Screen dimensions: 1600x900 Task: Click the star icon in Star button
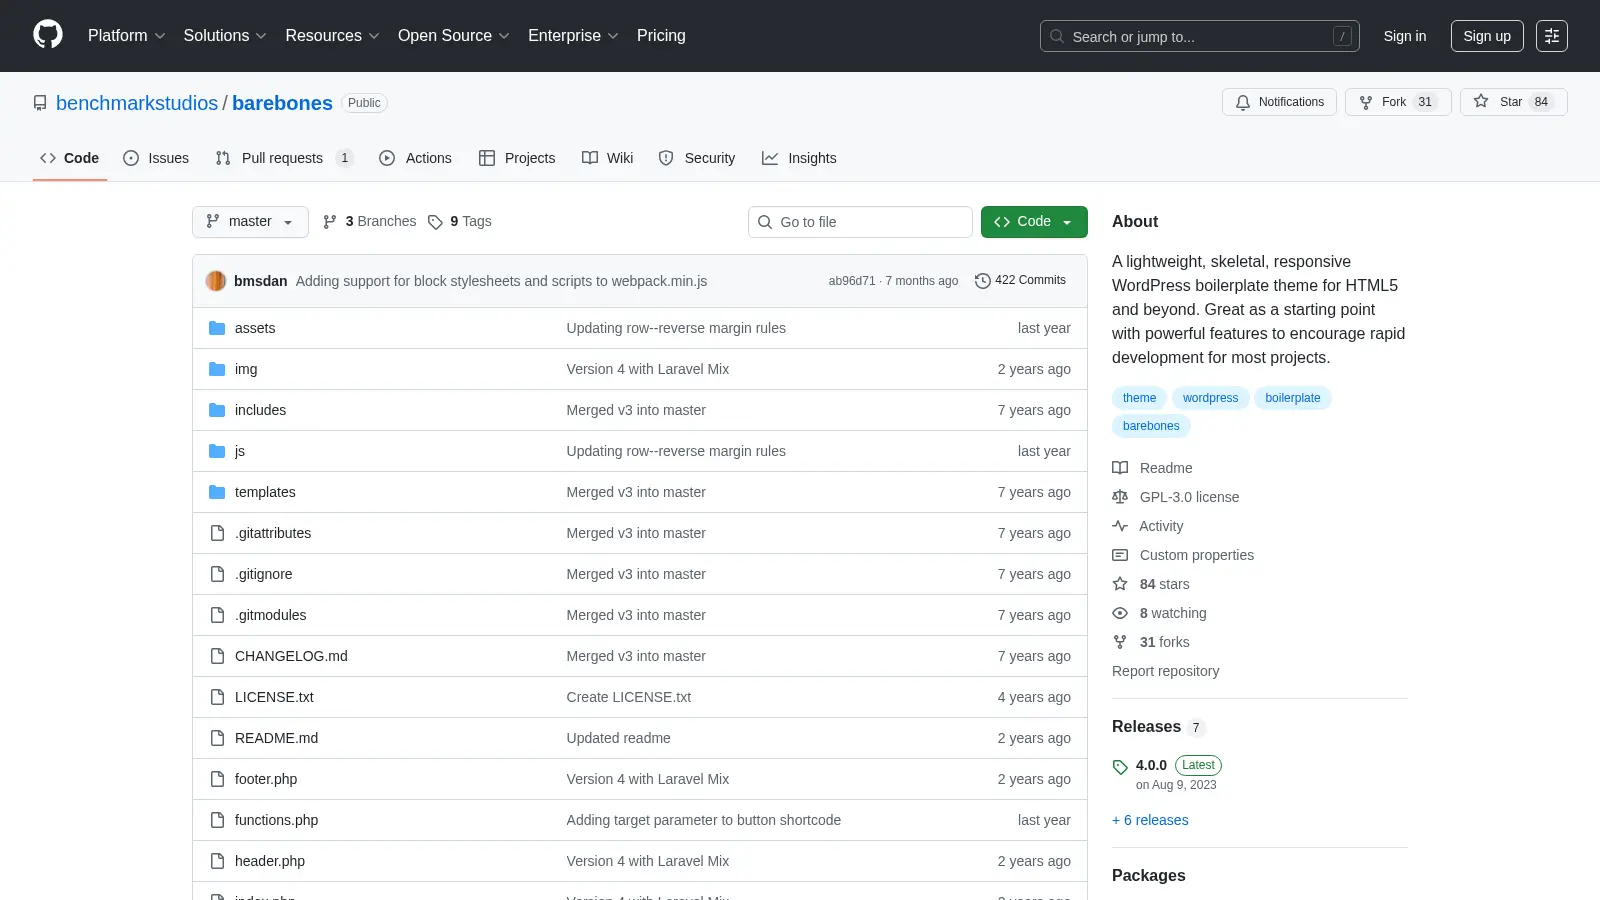1481,101
